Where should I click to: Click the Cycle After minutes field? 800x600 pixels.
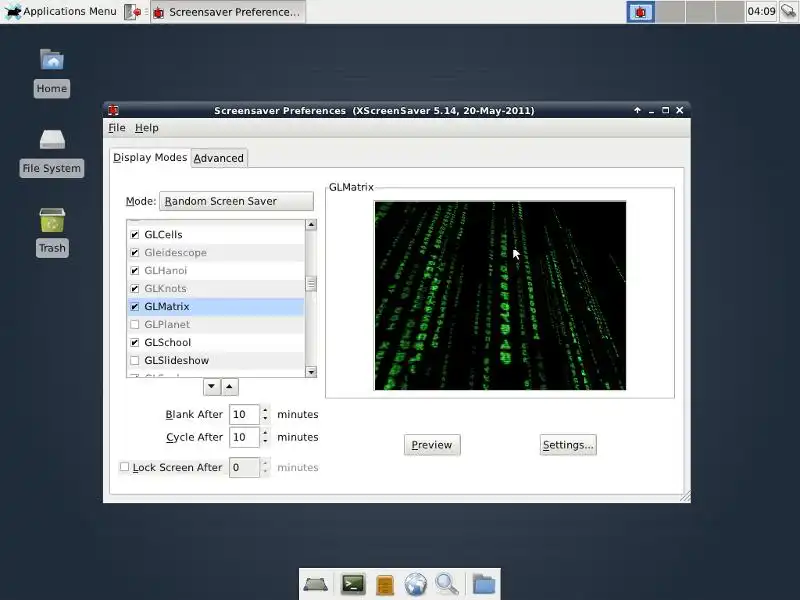coord(244,437)
